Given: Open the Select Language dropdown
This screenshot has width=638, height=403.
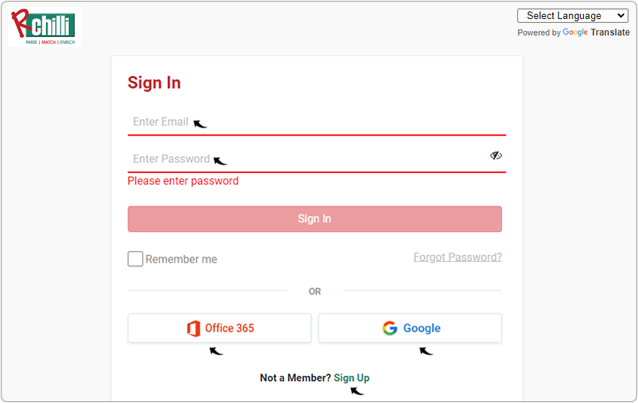Looking at the screenshot, I should point(572,16).
